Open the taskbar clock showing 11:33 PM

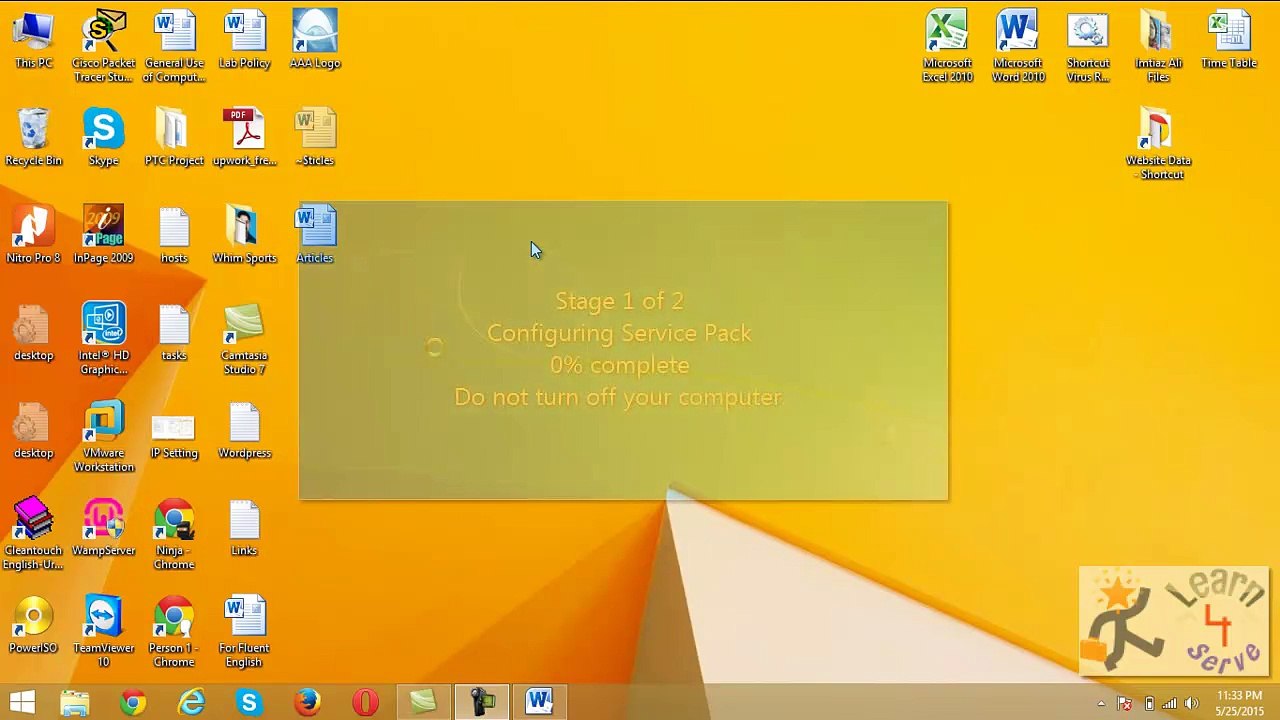[x=1240, y=703]
